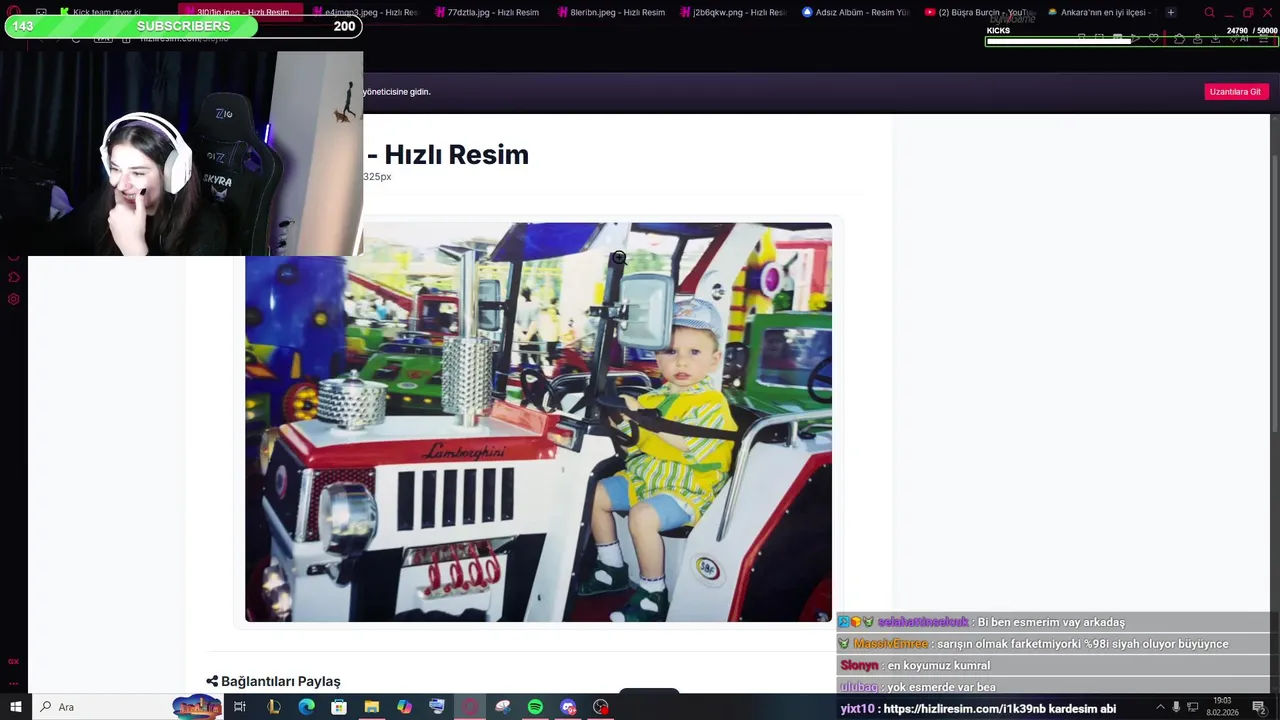This screenshot has height=720, width=1280.
Task: Switch to the Ankara'nın en iyi ilçesi tab
Action: click(1100, 12)
